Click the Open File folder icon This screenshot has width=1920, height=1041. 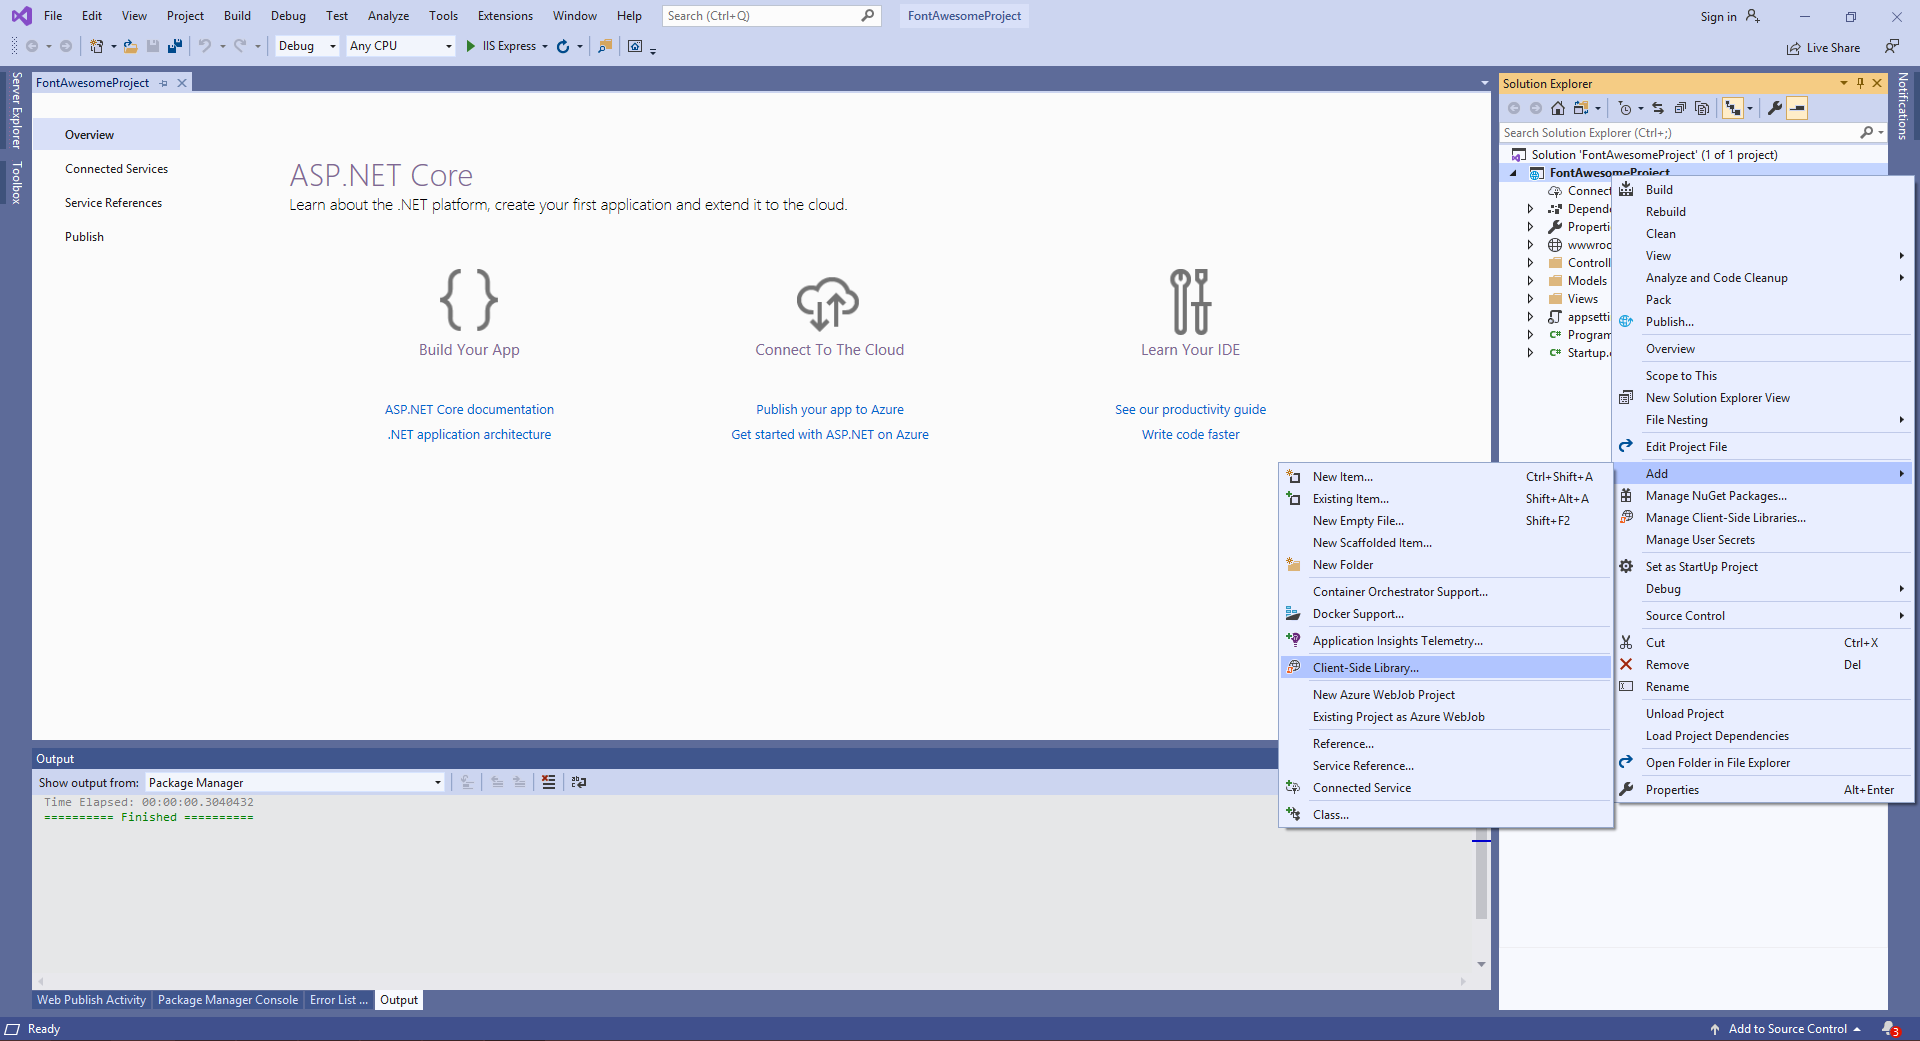[x=130, y=46]
